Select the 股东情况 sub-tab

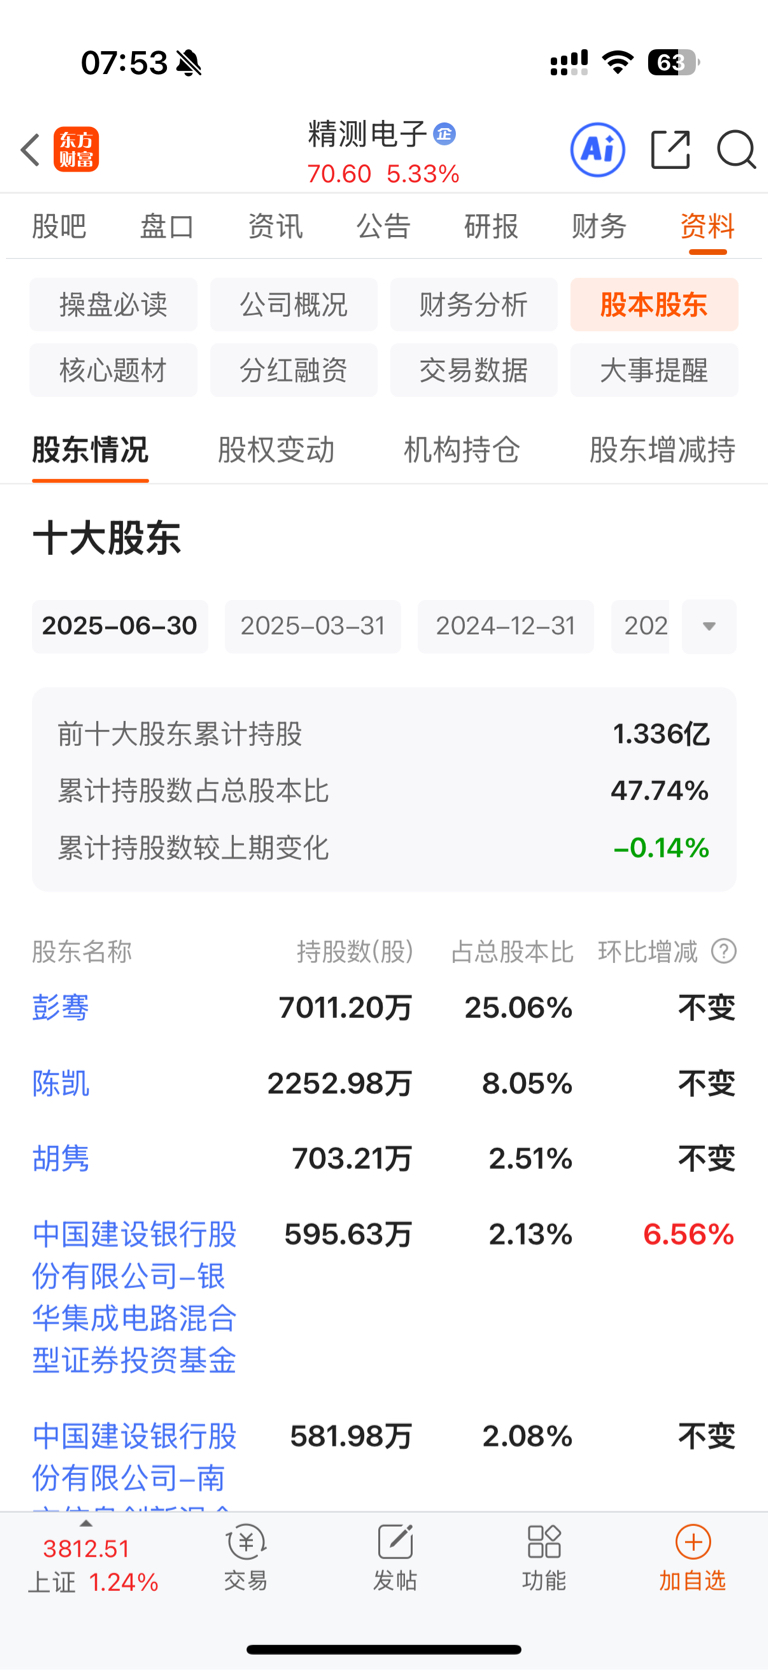pyautogui.click(x=90, y=450)
